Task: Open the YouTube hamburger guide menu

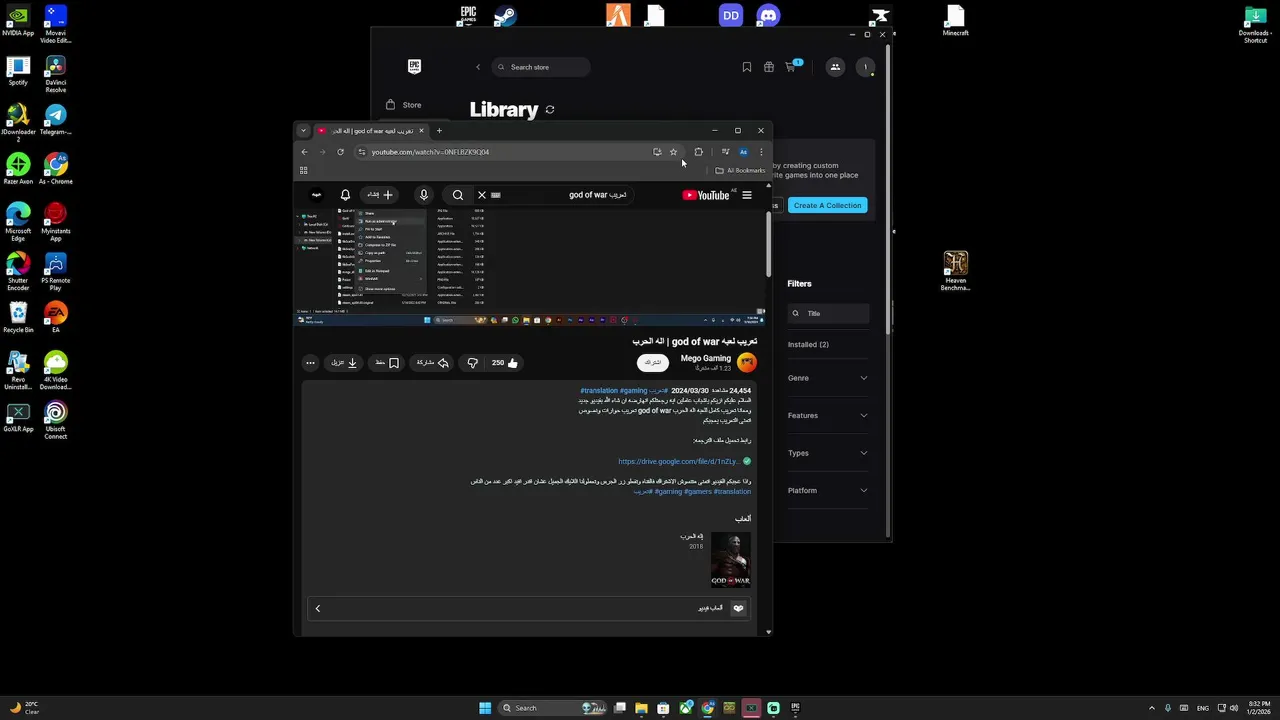Action: pyautogui.click(x=747, y=195)
